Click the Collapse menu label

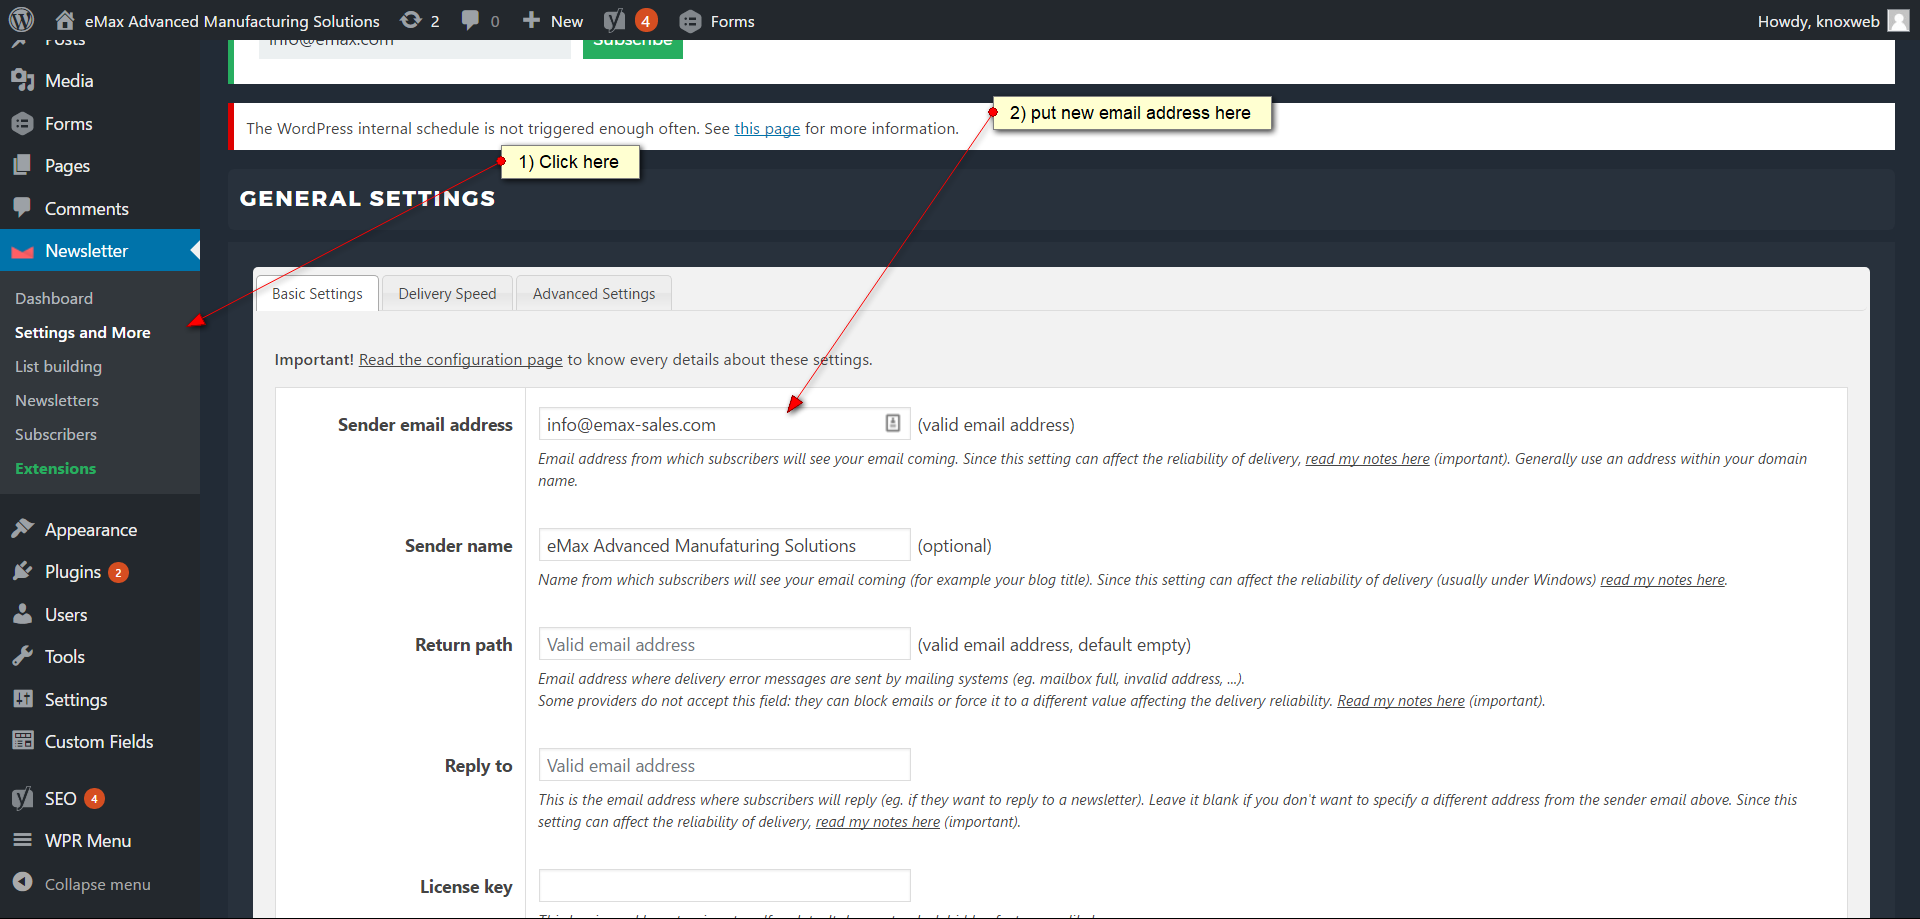[98, 884]
